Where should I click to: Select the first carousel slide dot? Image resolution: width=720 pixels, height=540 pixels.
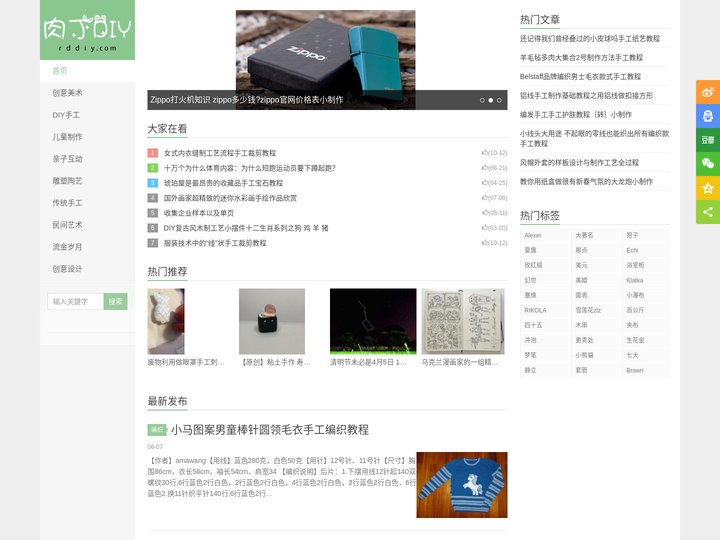(482, 100)
